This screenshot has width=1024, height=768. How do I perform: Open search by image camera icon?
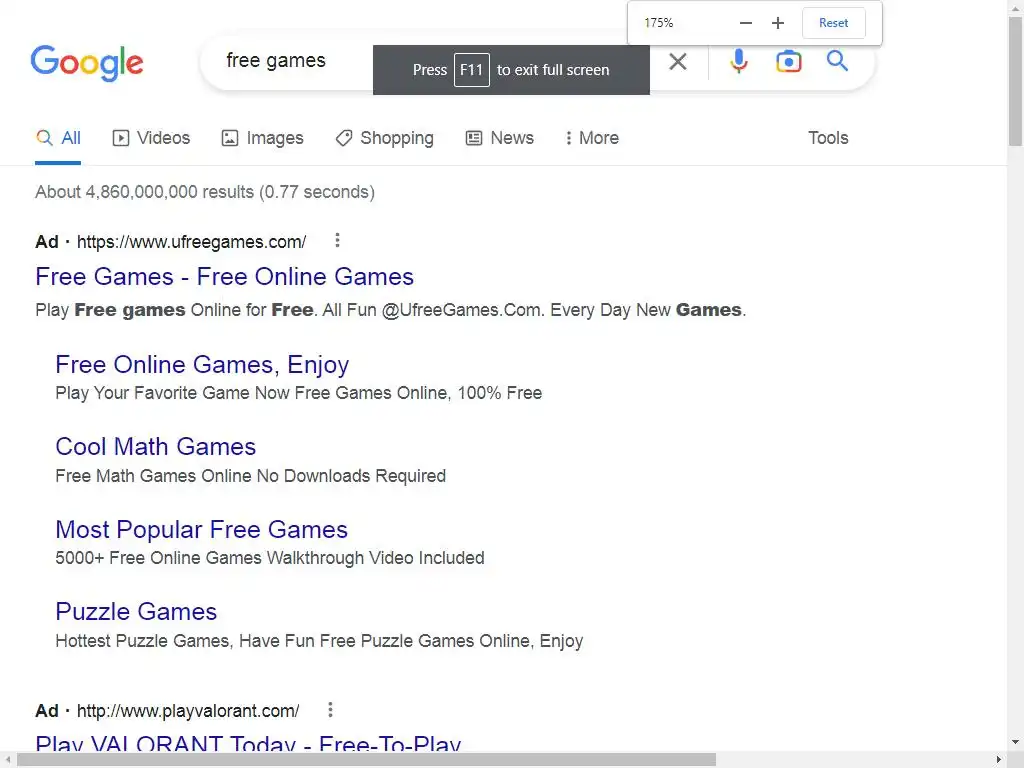point(788,62)
